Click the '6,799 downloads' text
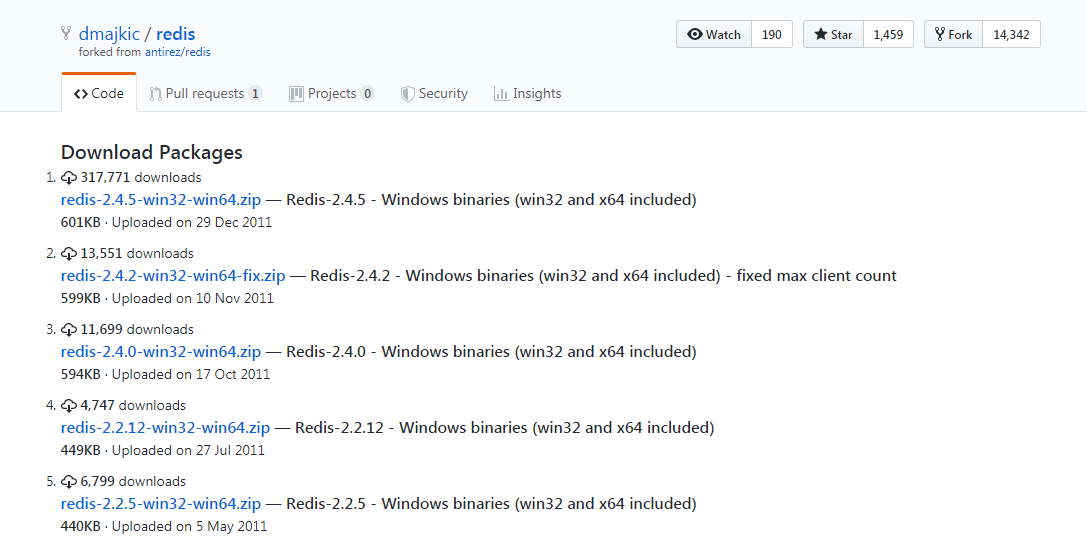The height and width of the screenshot is (546, 1087). pyautogui.click(x=133, y=482)
